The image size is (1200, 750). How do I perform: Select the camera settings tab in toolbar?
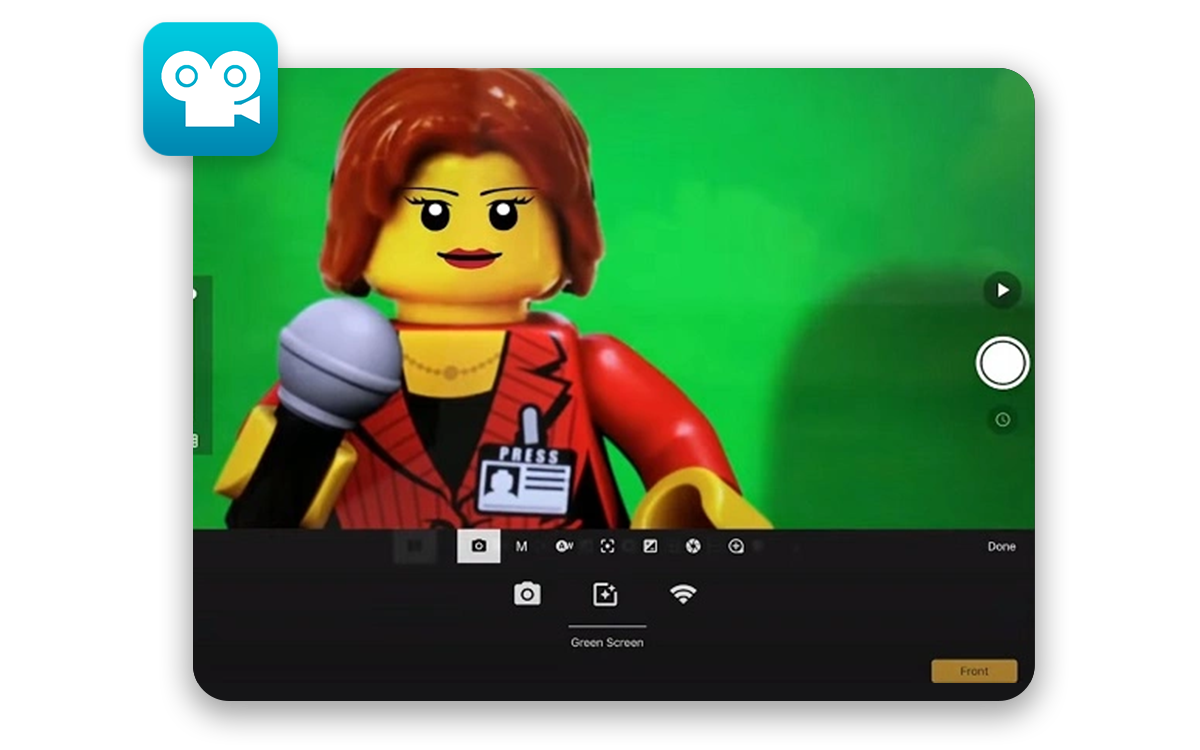tap(479, 546)
